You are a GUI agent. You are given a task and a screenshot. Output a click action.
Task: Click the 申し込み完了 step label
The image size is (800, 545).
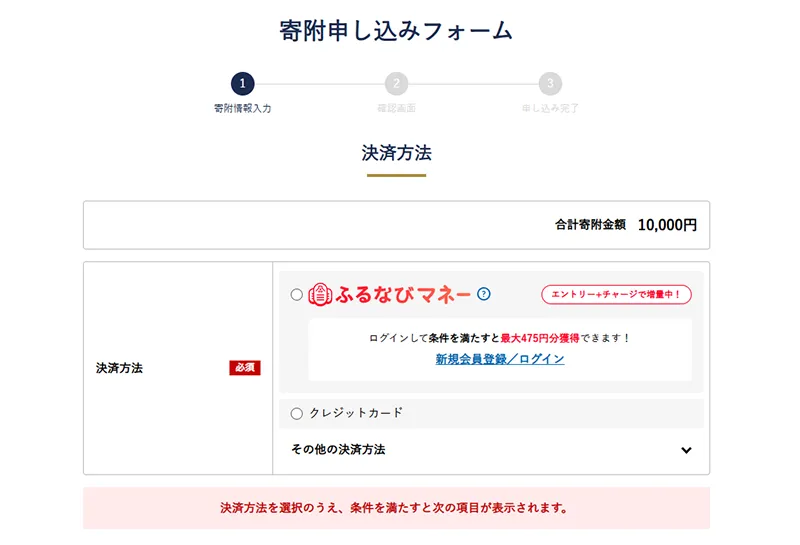tap(550, 108)
